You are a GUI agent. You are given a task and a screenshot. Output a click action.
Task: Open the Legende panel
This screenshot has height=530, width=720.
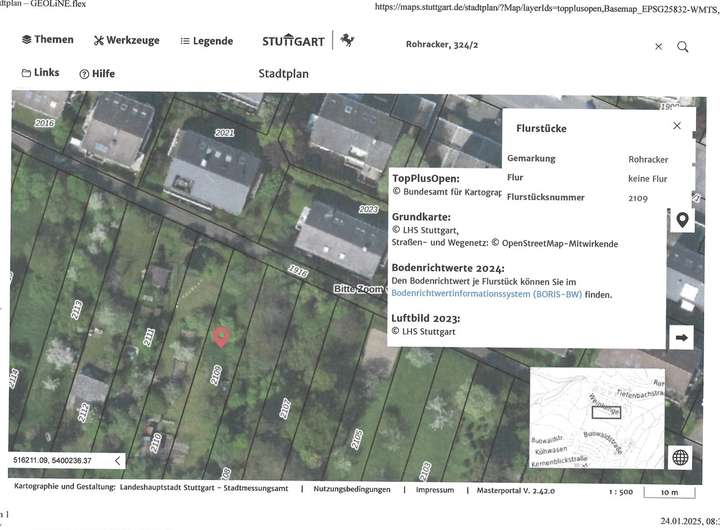click(207, 41)
